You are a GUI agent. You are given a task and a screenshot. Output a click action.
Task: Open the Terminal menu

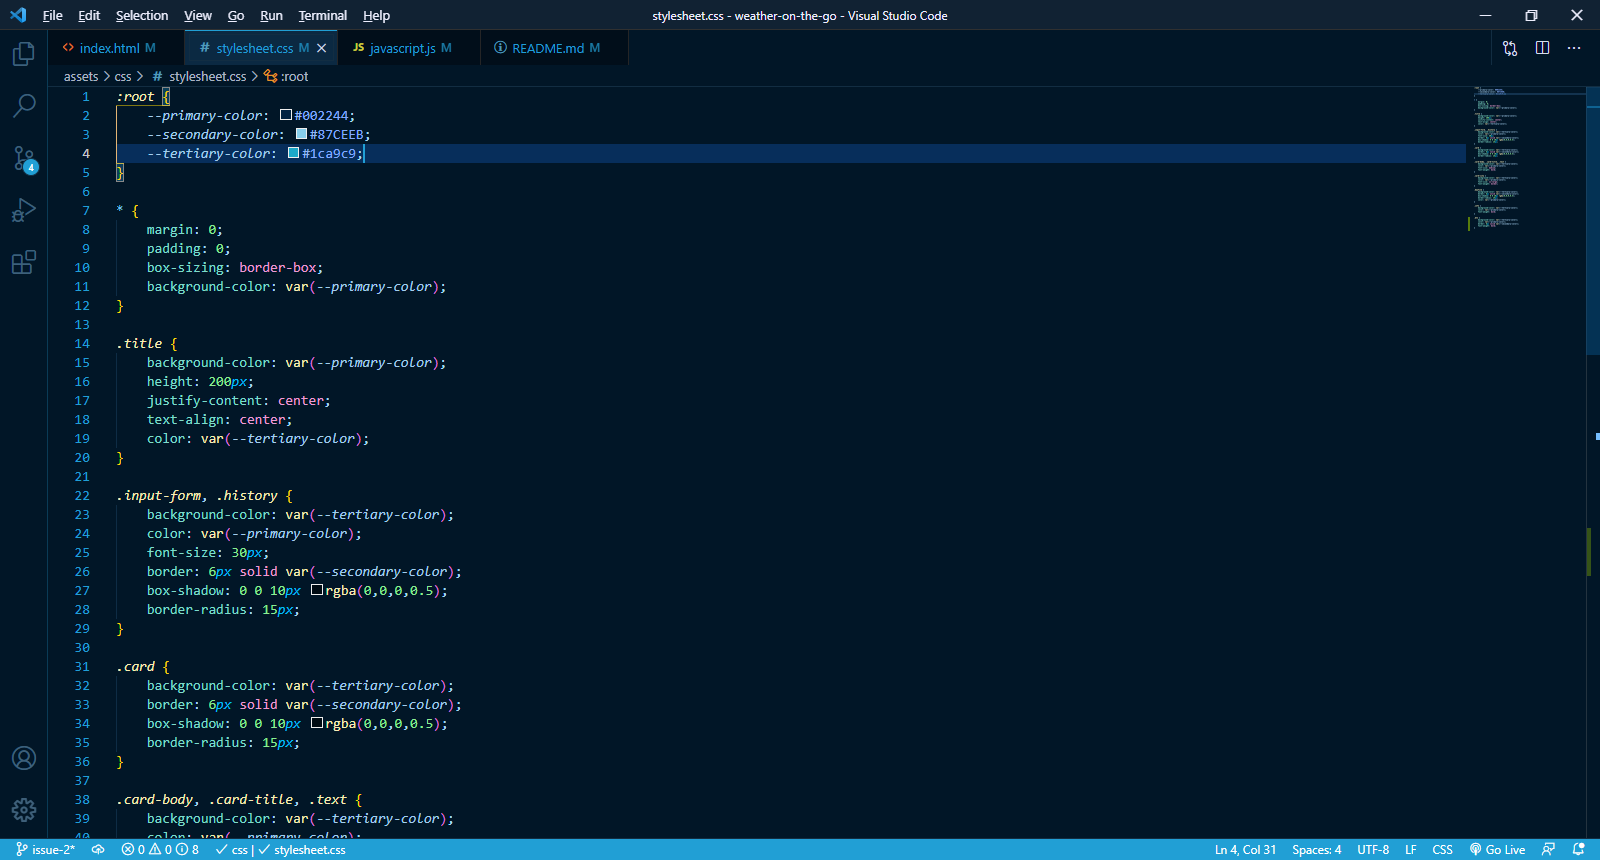(x=322, y=15)
